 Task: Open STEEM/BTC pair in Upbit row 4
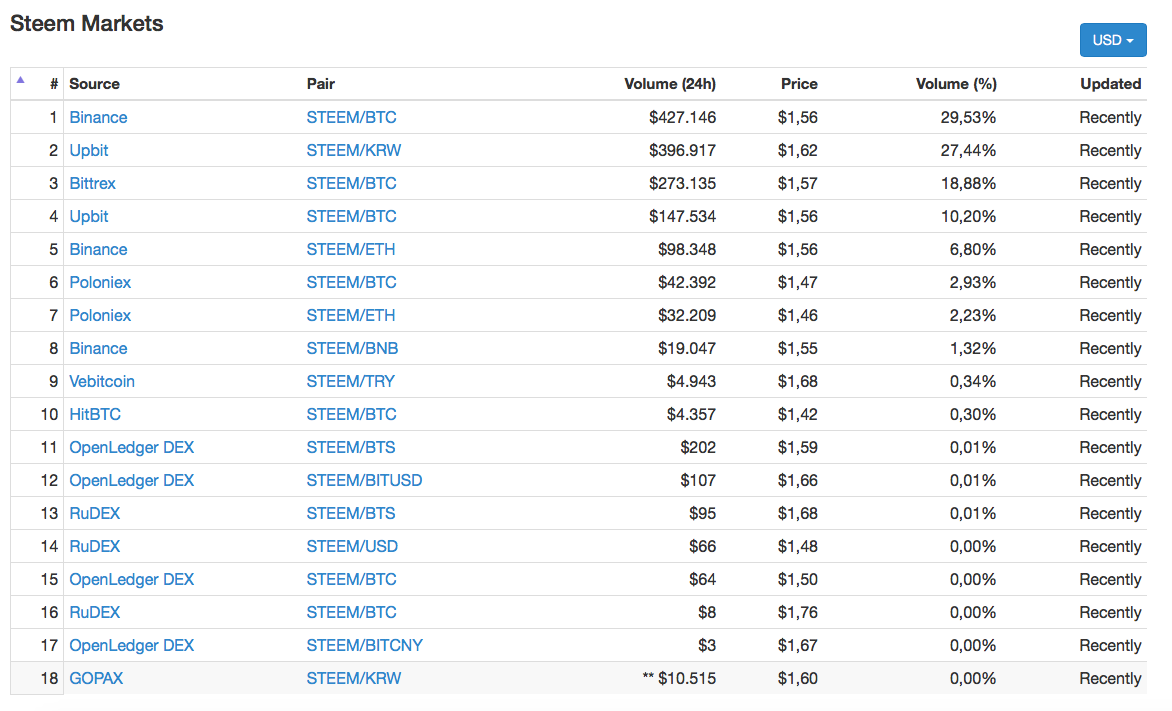pos(351,216)
